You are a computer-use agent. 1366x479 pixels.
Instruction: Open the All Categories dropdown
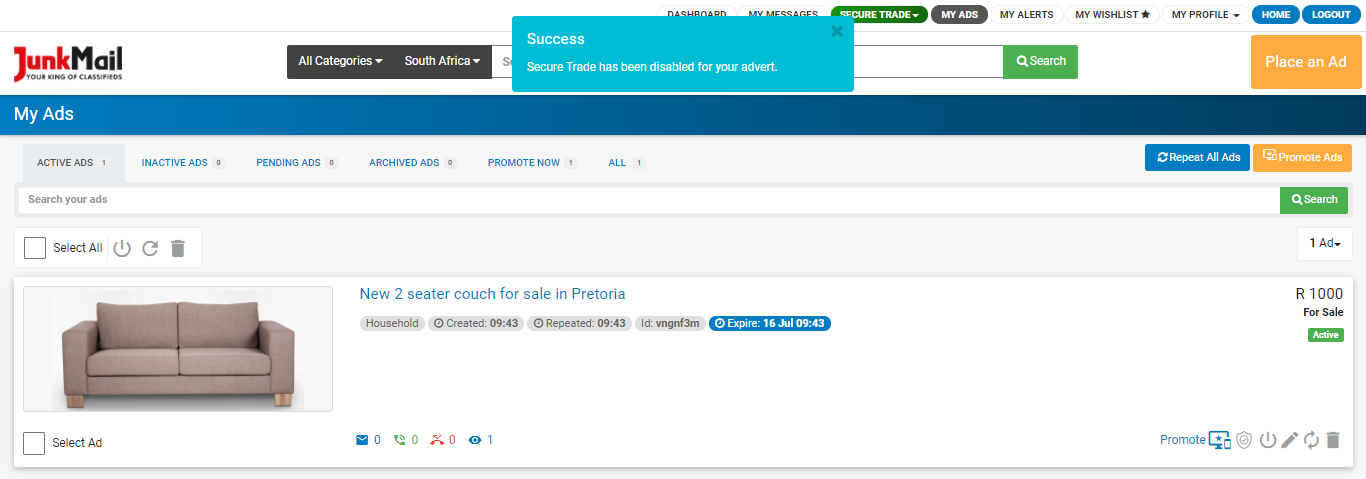pyautogui.click(x=340, y=61)
